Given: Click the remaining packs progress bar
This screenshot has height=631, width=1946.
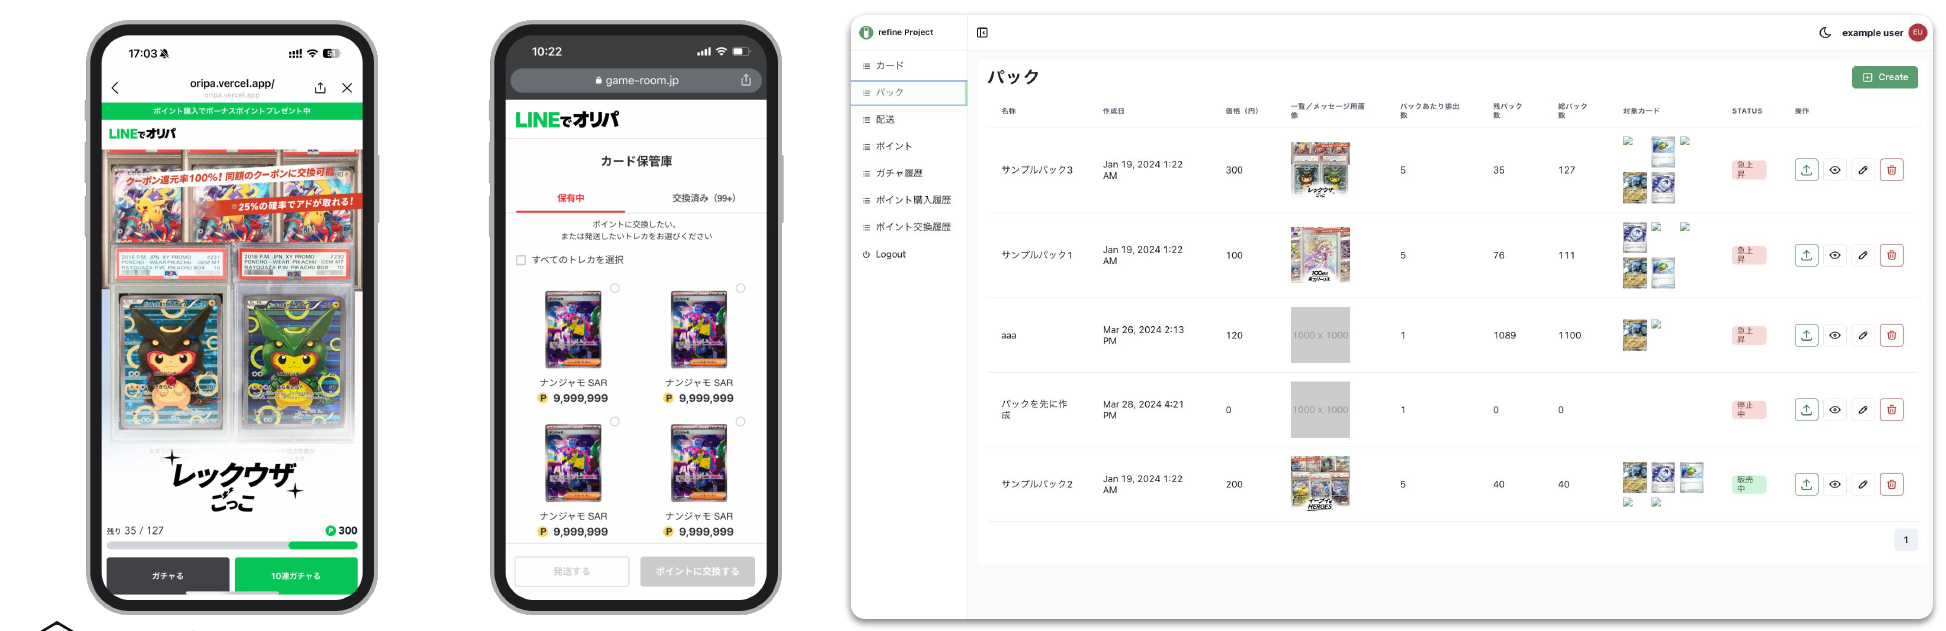Looking at the screenshot, I should pos(232,546).
